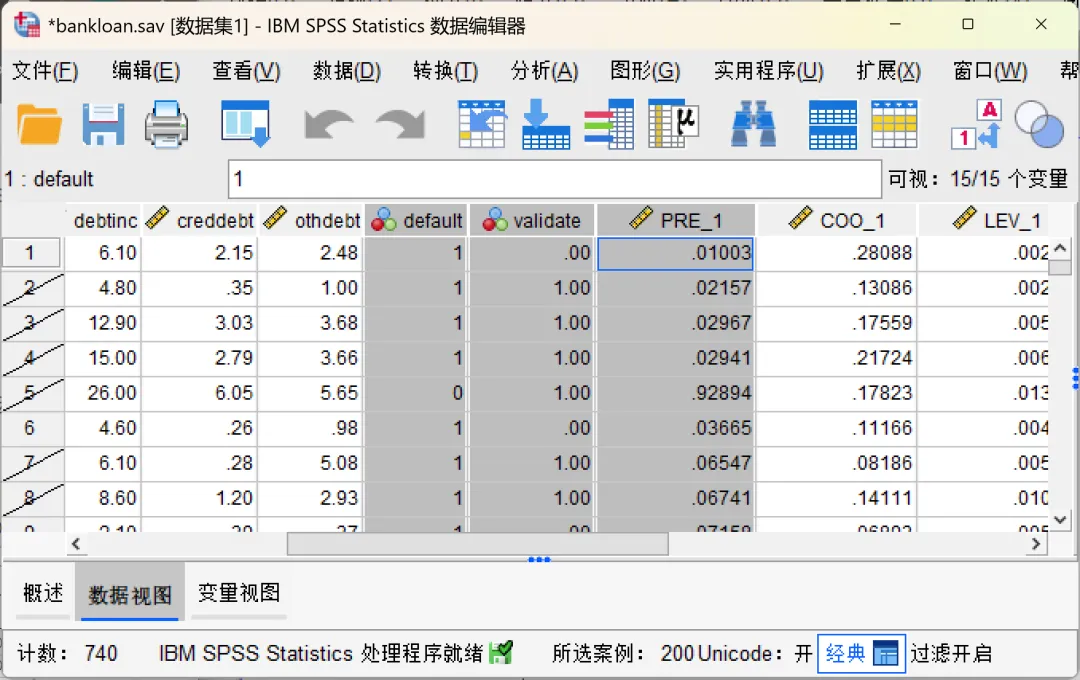
Task: Click the classic view table icon in status bar
Action: (885, 653)
